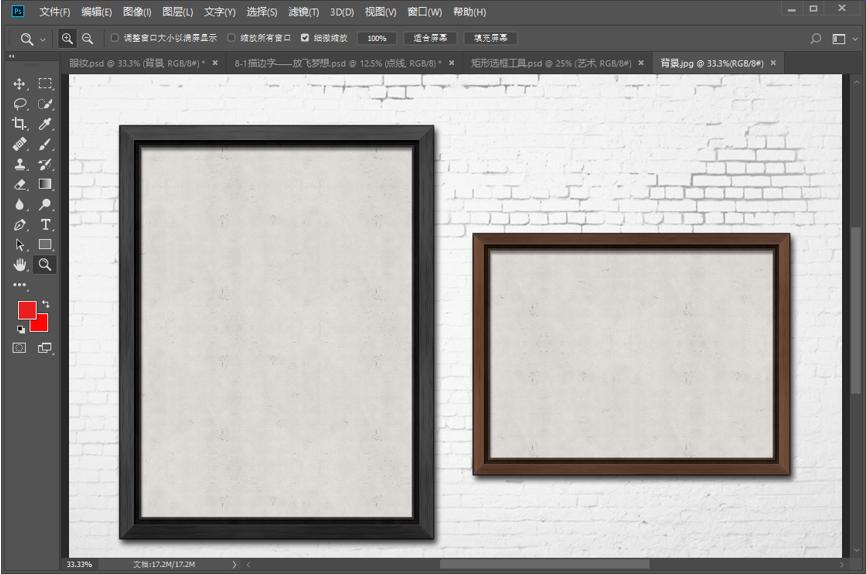Expand the status bar info arrow
The width and height of the screenshot is (866, 574).
(234, 565)
